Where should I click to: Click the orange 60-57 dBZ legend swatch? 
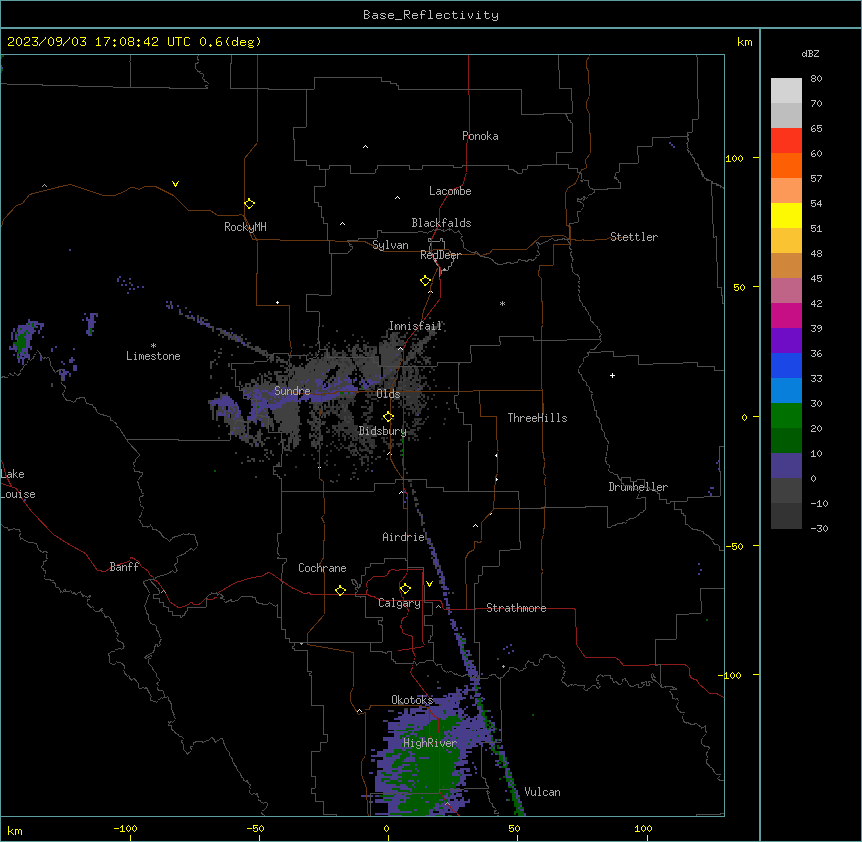[786, 165]
